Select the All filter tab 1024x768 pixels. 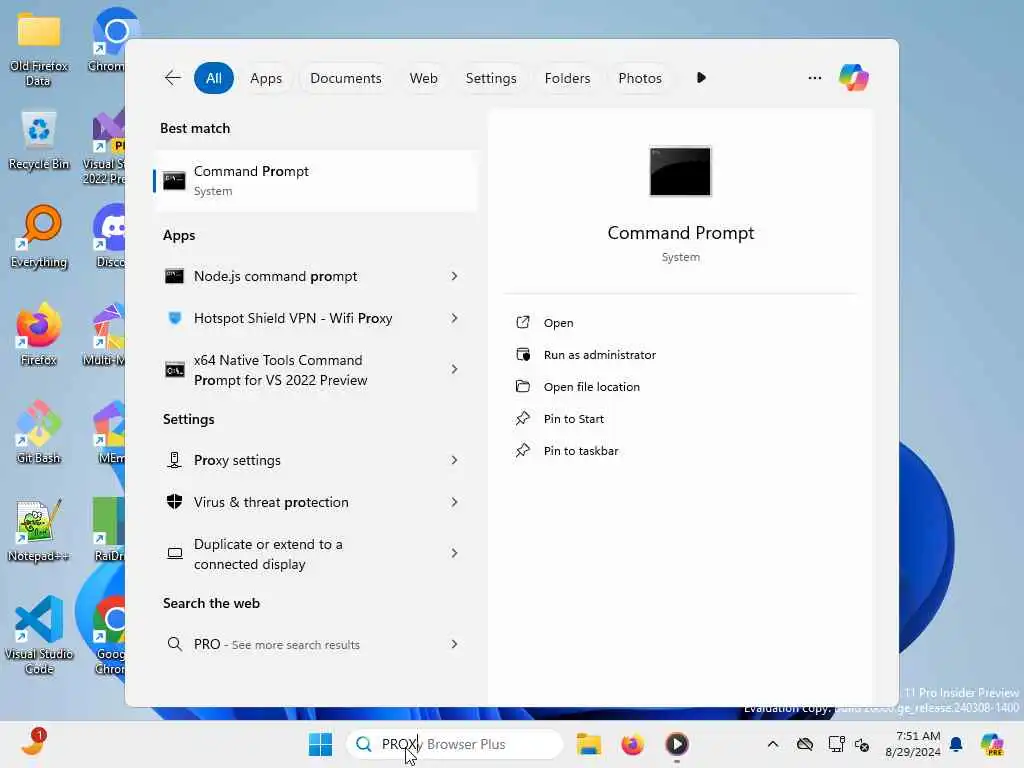click(214, 78)
